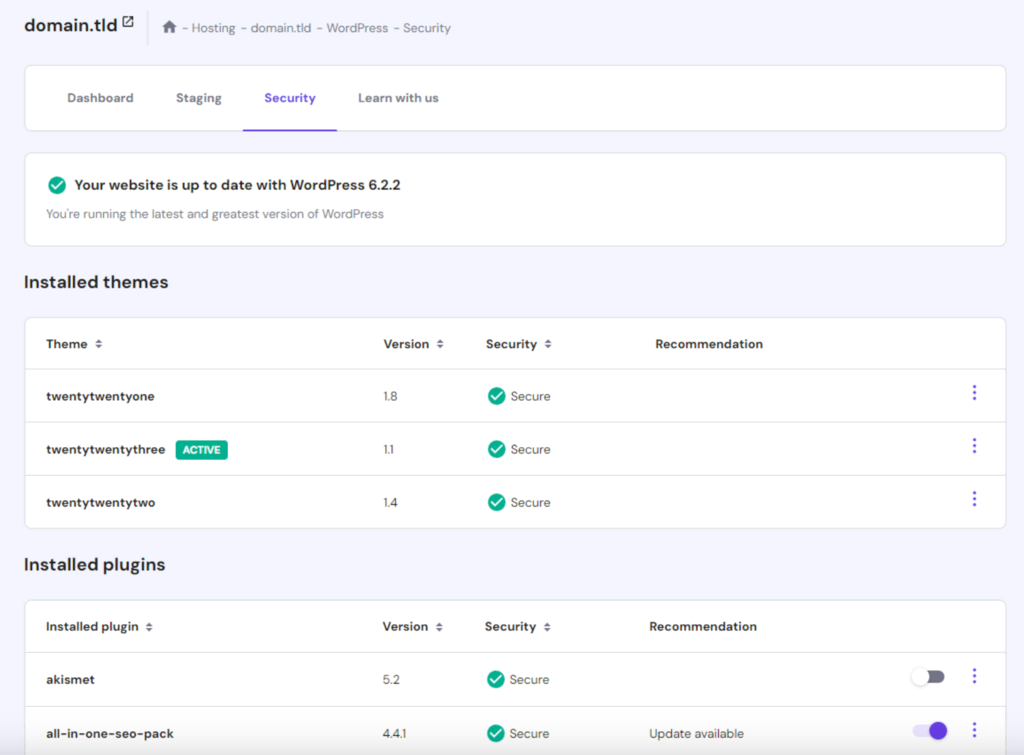Viewport: 1024px width, 755px height.
Task: Open options menu for twentytwentyone theme
Action: pyautogui.click(x=974, y=393)
